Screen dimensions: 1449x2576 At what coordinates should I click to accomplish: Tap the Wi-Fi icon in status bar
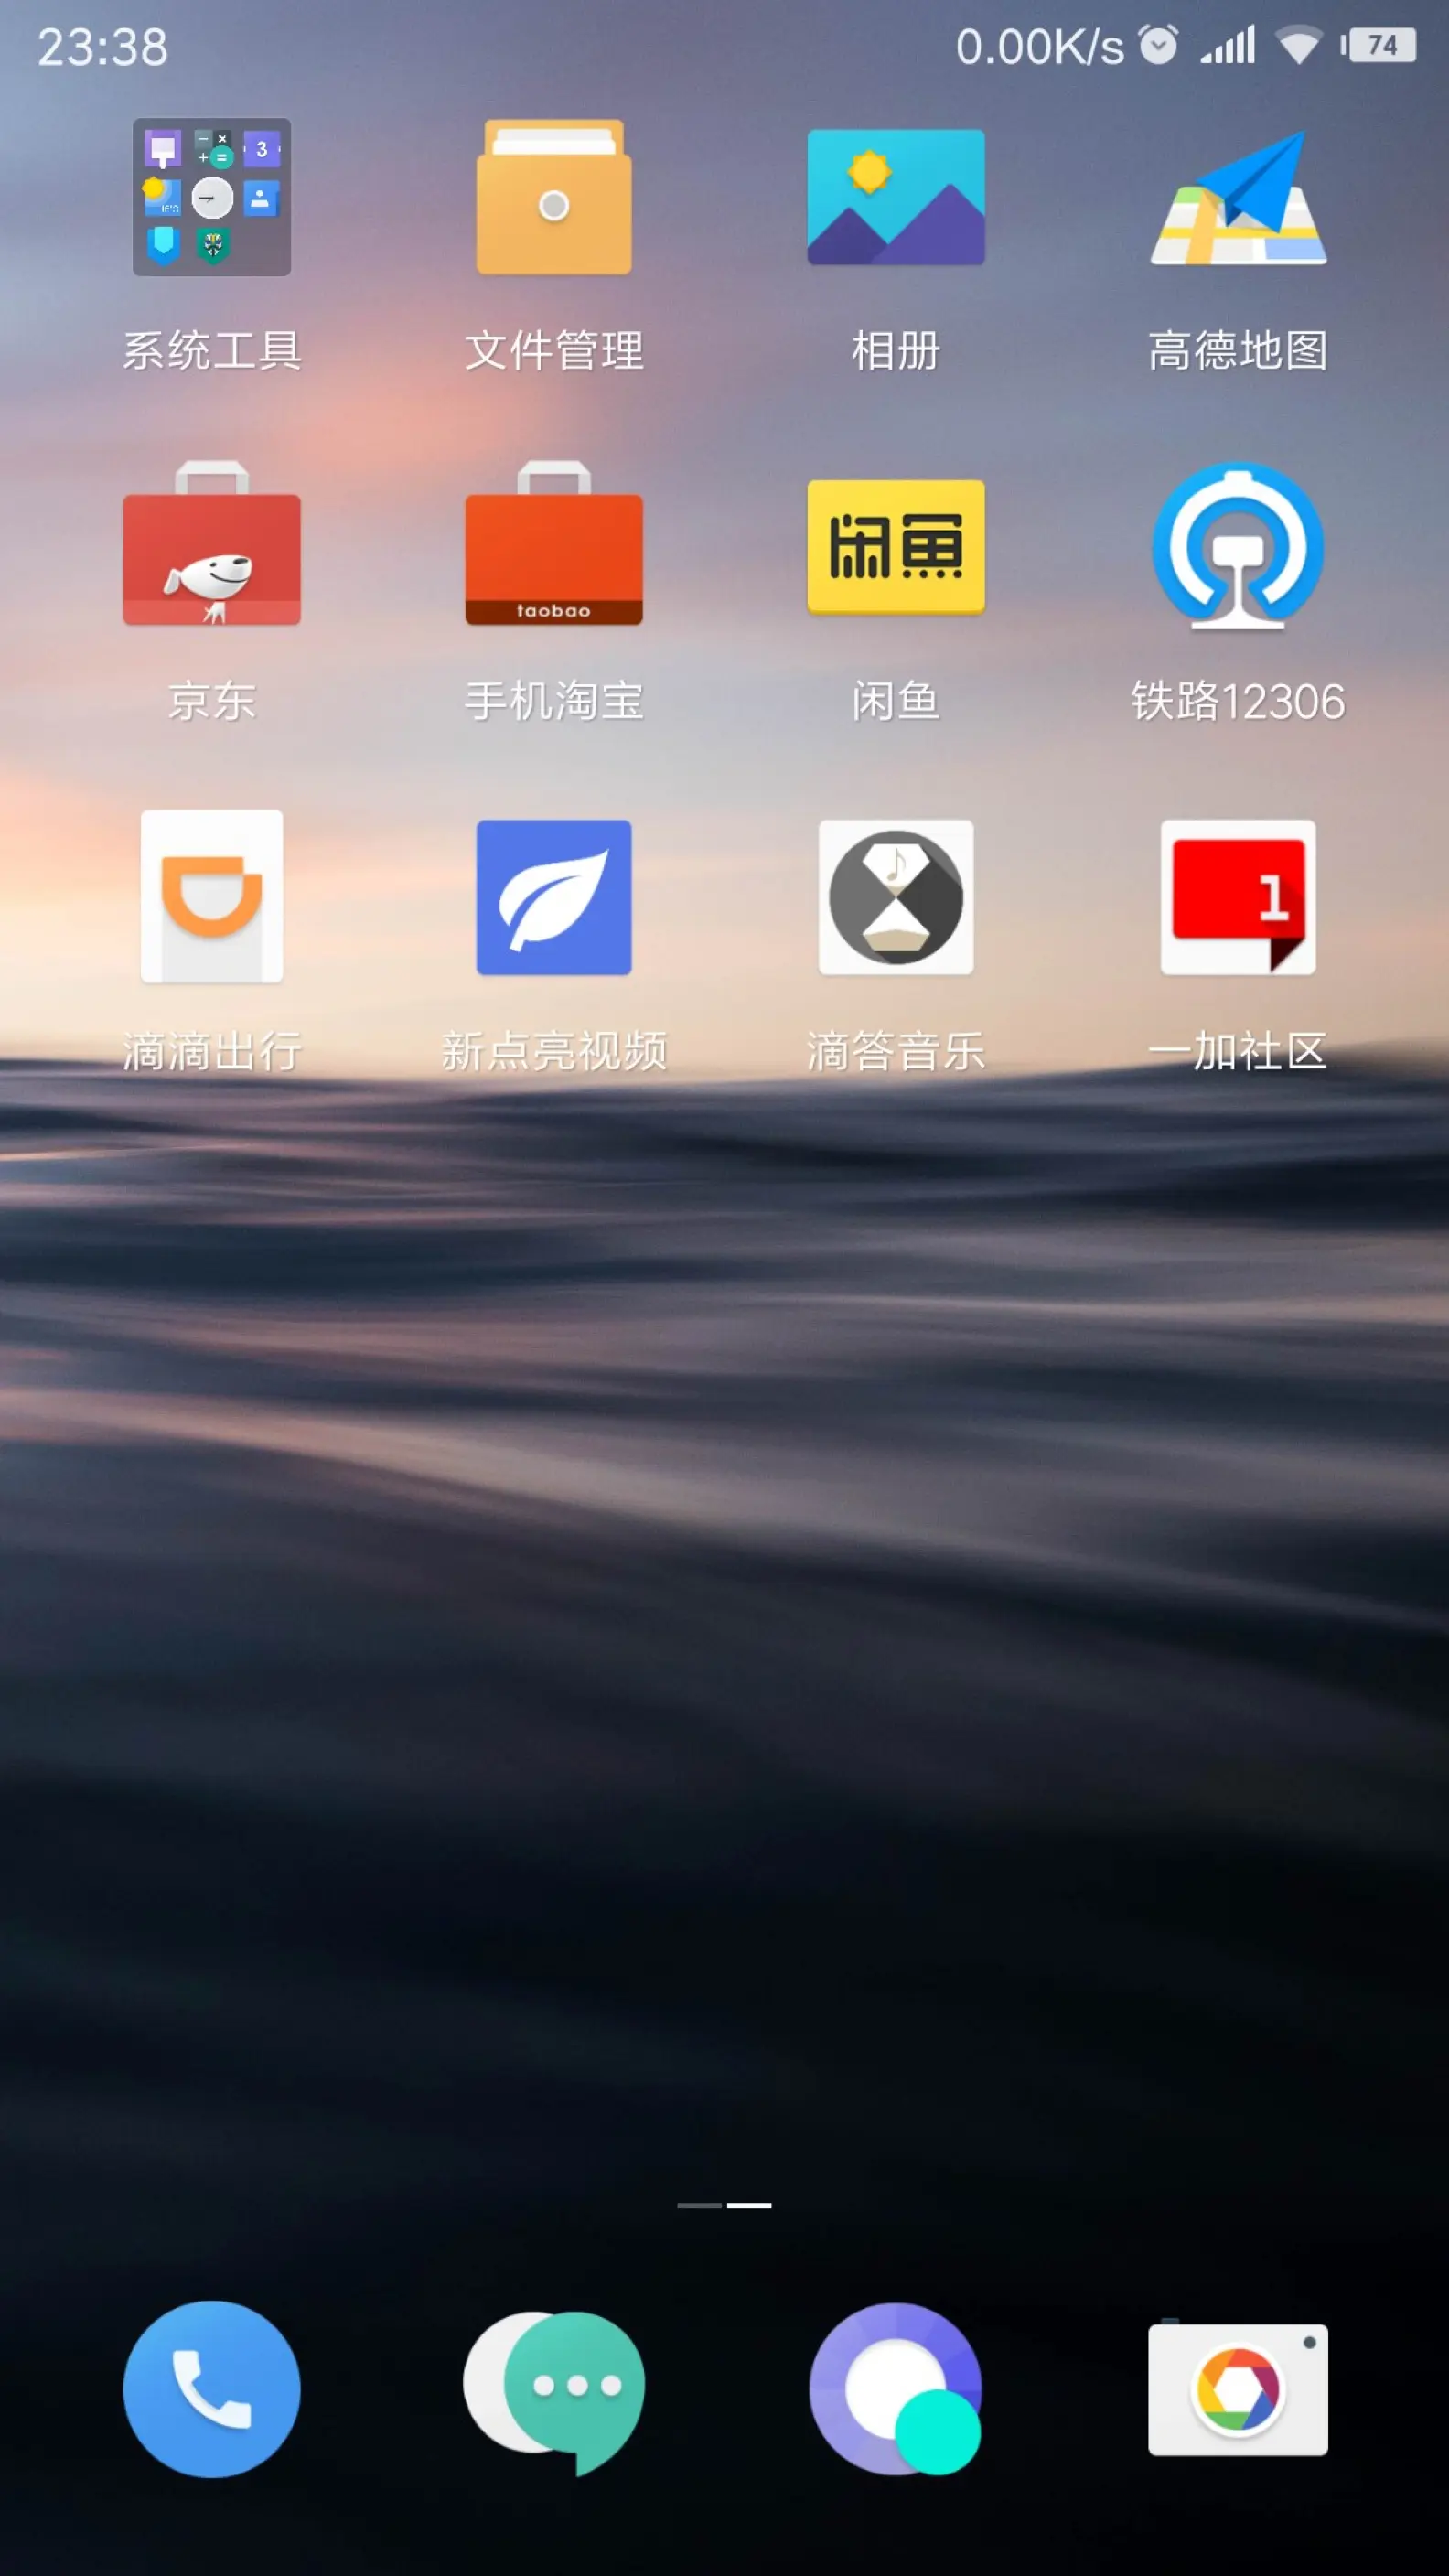(x=1299, y=46)
